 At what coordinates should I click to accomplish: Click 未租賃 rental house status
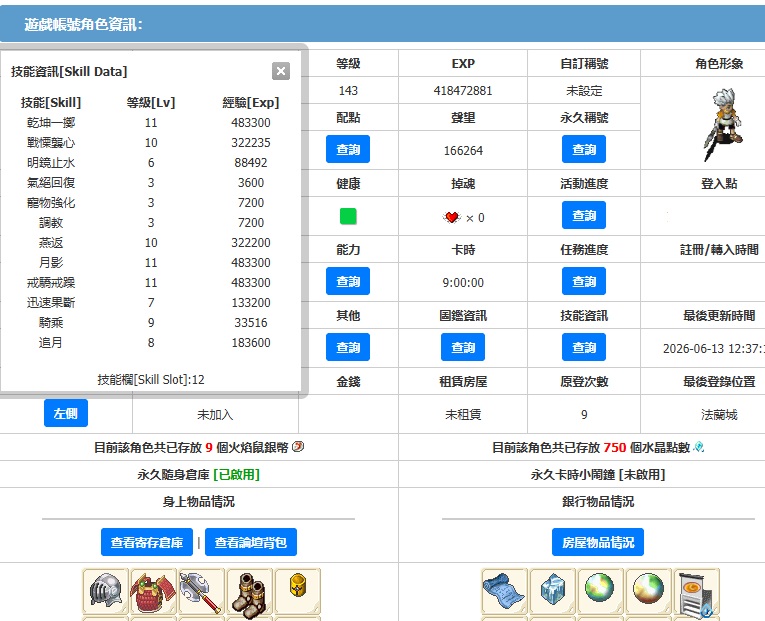[463, 415]
